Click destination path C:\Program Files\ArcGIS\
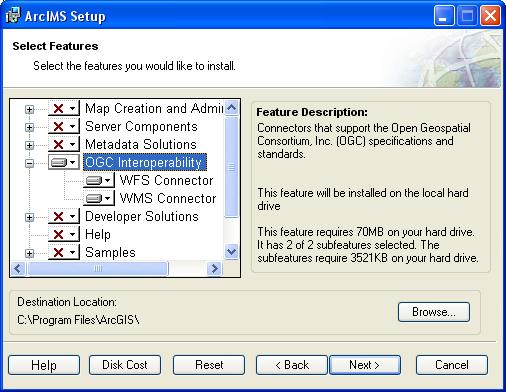506x392 pixels. click(78, 320)
